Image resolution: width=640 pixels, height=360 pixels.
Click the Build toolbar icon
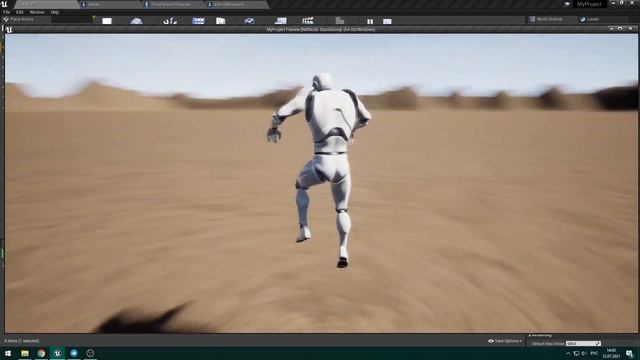[340, 21]
